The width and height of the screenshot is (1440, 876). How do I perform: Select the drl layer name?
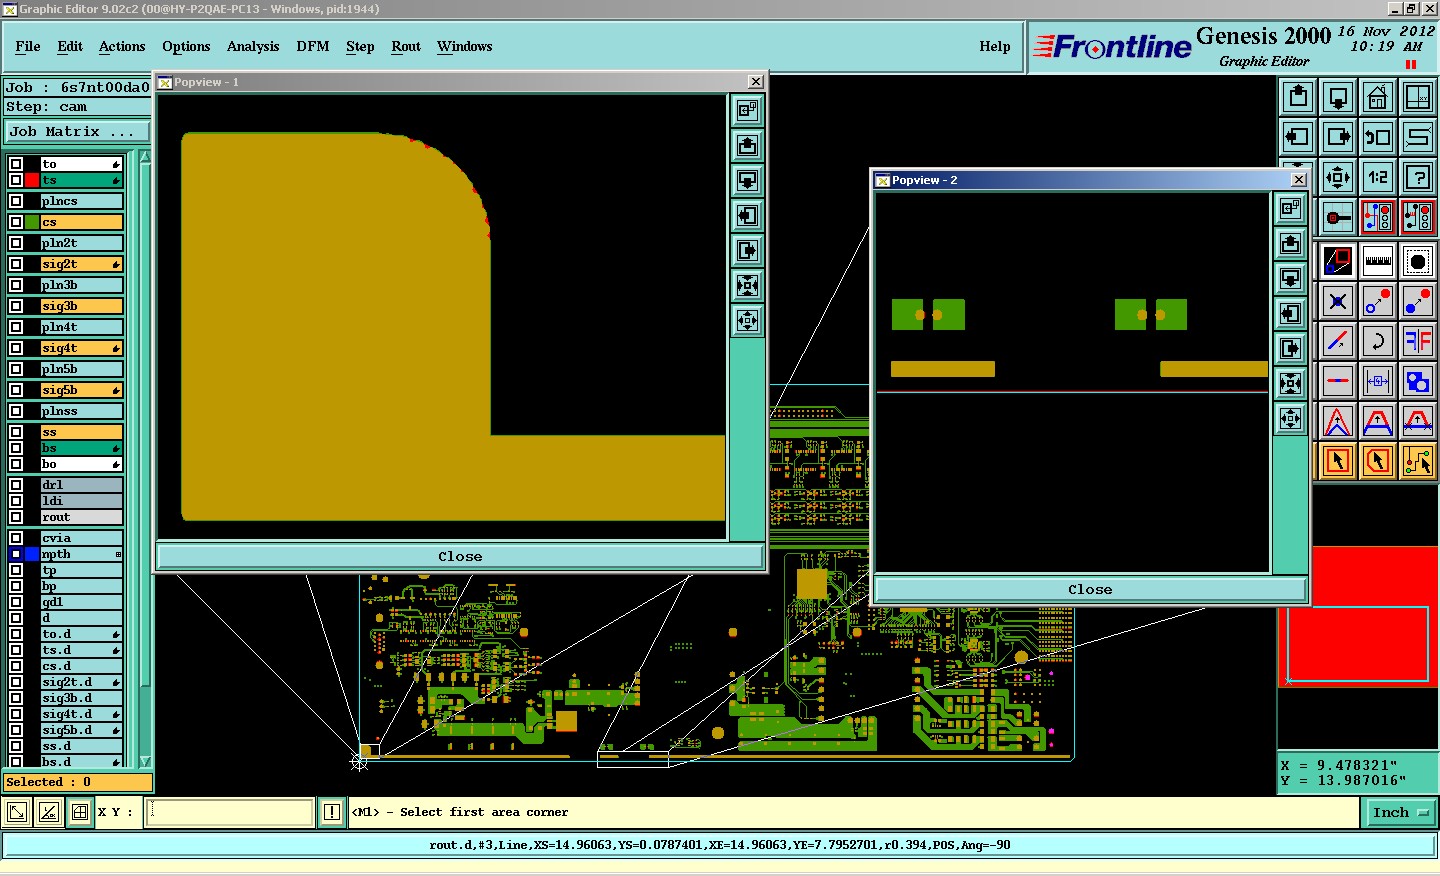(x=81, y=485)
